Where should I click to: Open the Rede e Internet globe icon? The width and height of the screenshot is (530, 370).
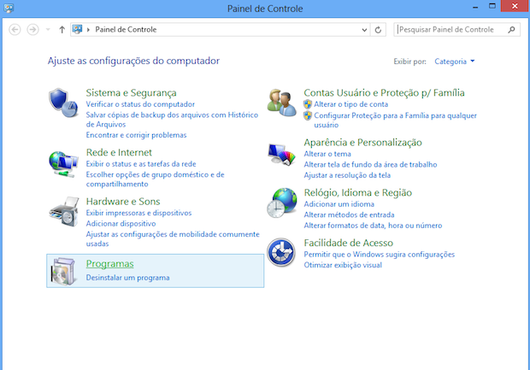click(64, 164)
